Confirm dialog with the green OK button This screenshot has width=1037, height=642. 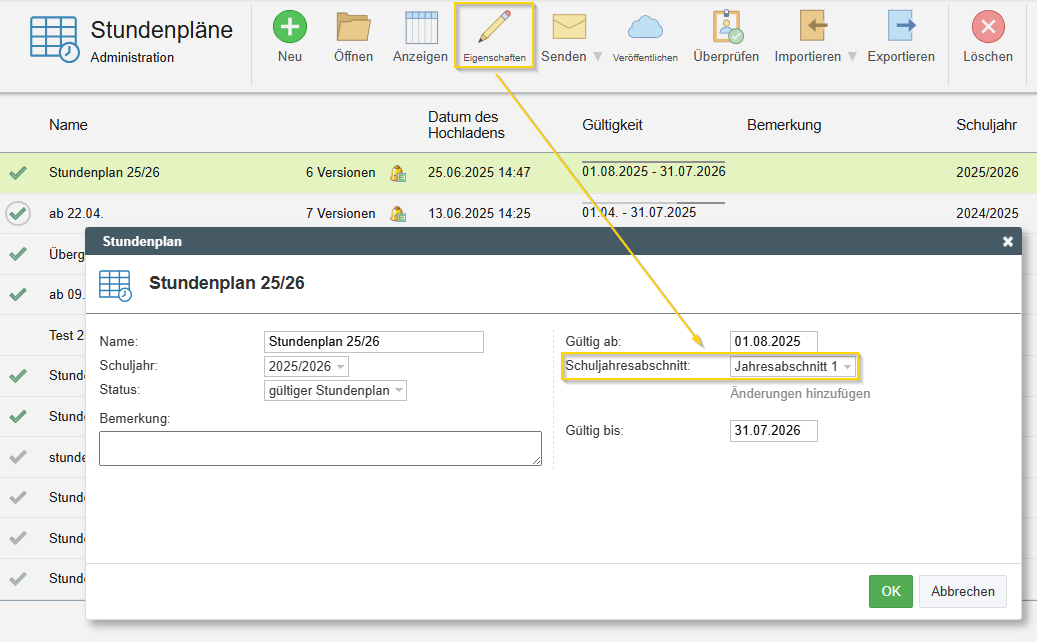(x=891, y=591)
